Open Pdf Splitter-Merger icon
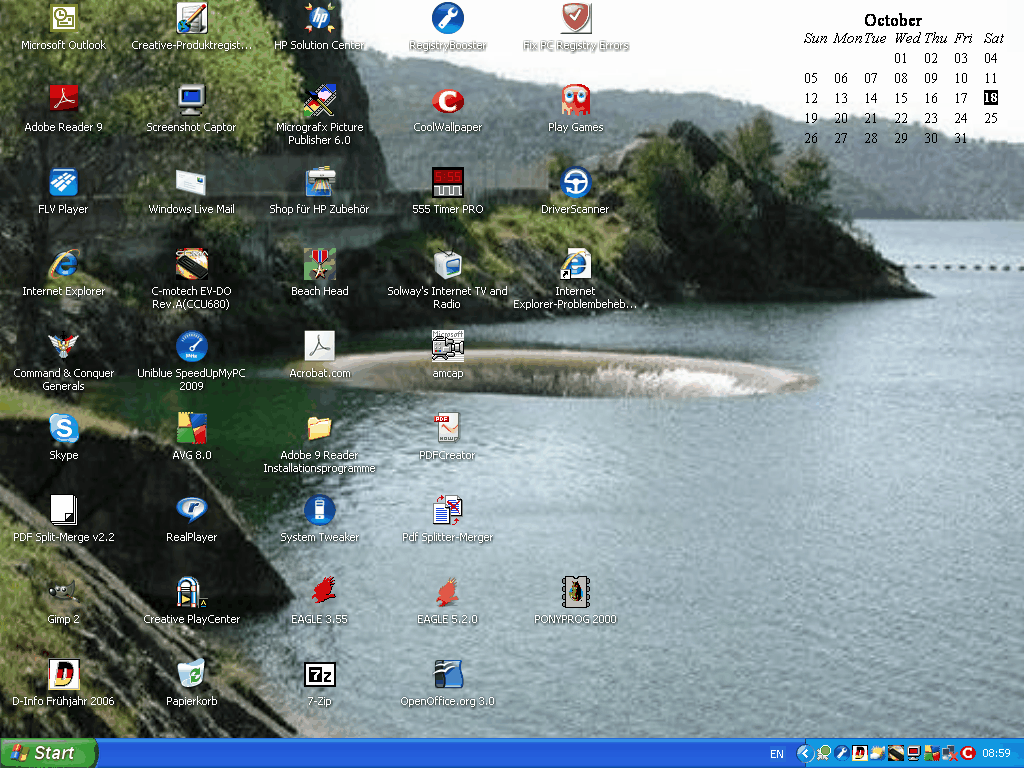1024x768 pixels. [447, 510]
